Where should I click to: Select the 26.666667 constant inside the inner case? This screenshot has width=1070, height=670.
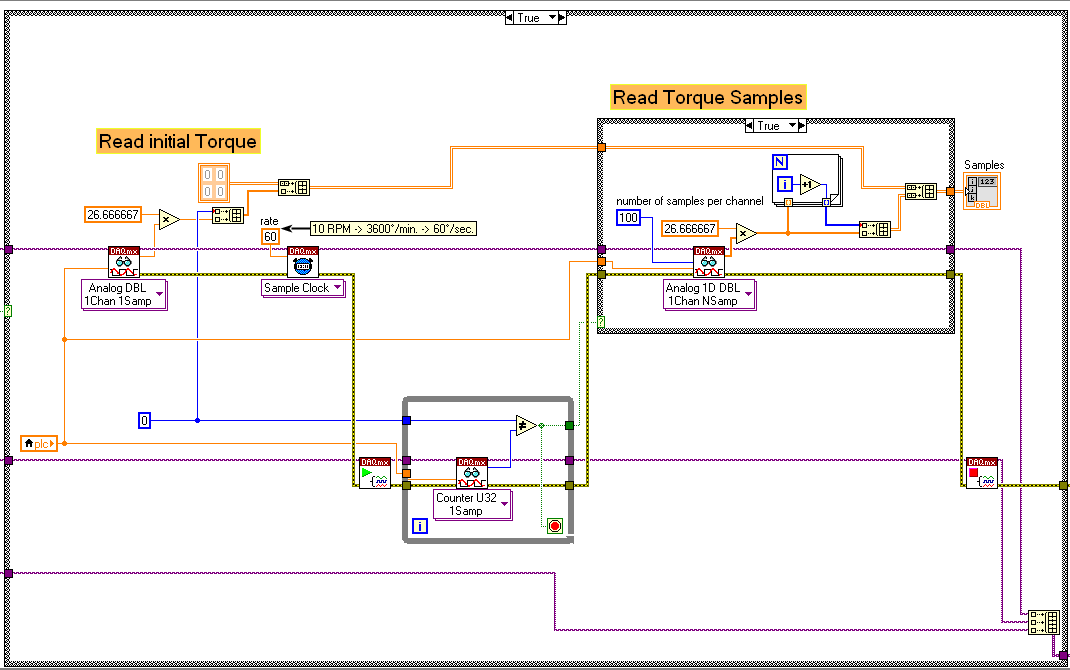(x=690, y=229)
